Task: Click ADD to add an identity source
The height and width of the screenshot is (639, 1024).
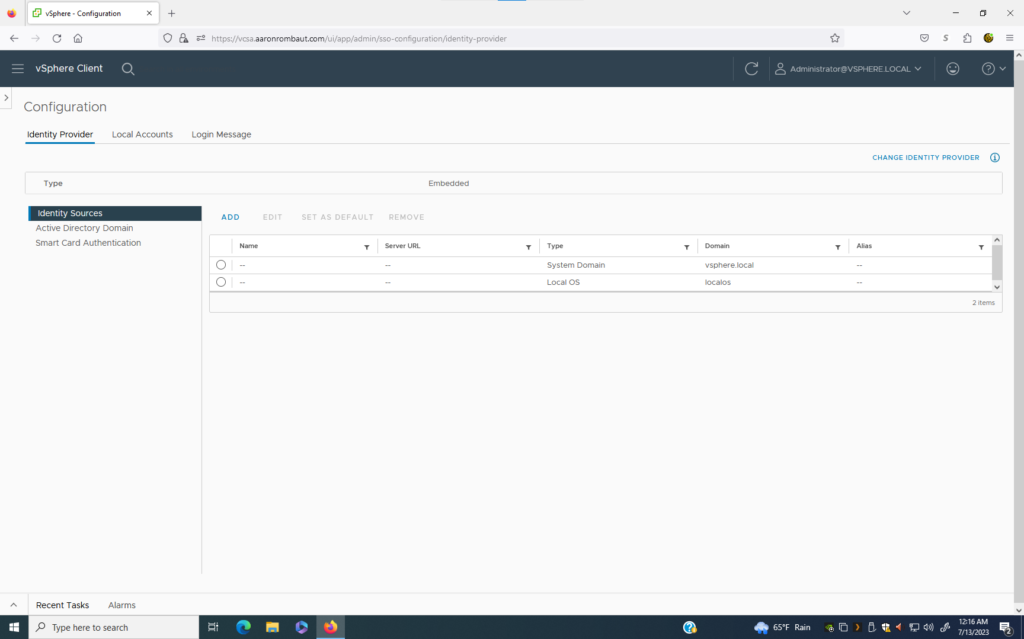Action: 230,217
